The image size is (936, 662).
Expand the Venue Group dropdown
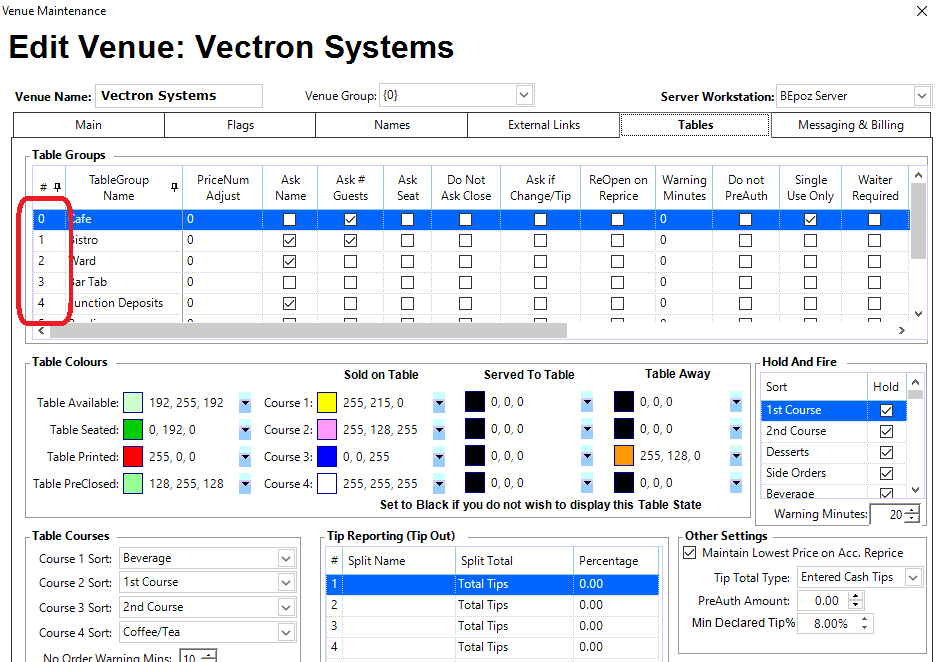click(524, 95)
